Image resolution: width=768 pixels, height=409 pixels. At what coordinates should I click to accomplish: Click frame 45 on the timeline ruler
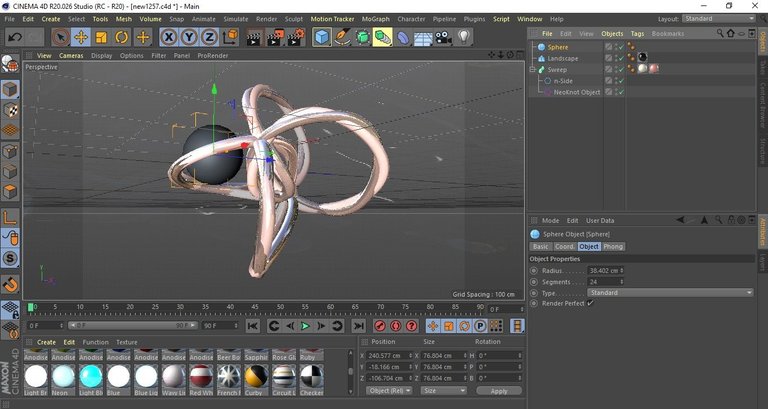pyautogui.click(x=255, y=308)
